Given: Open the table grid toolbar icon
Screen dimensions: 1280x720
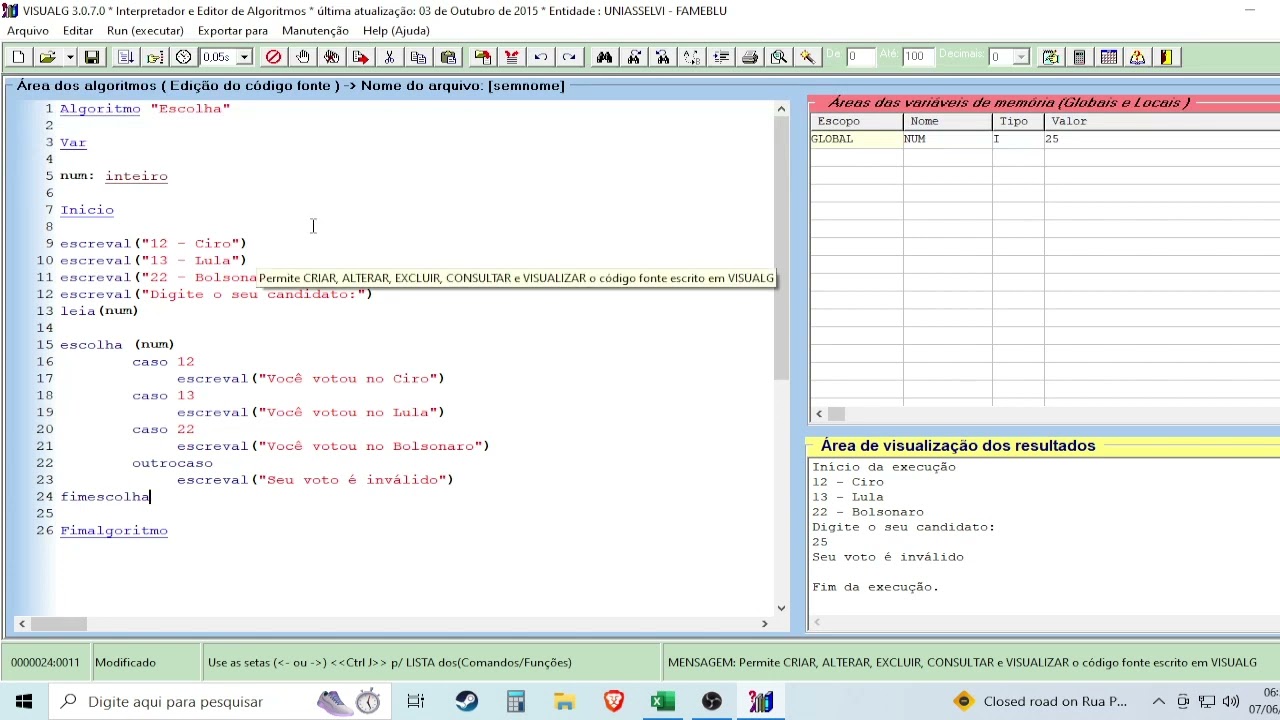Looking at the screenshot, I should point(1109,57).
